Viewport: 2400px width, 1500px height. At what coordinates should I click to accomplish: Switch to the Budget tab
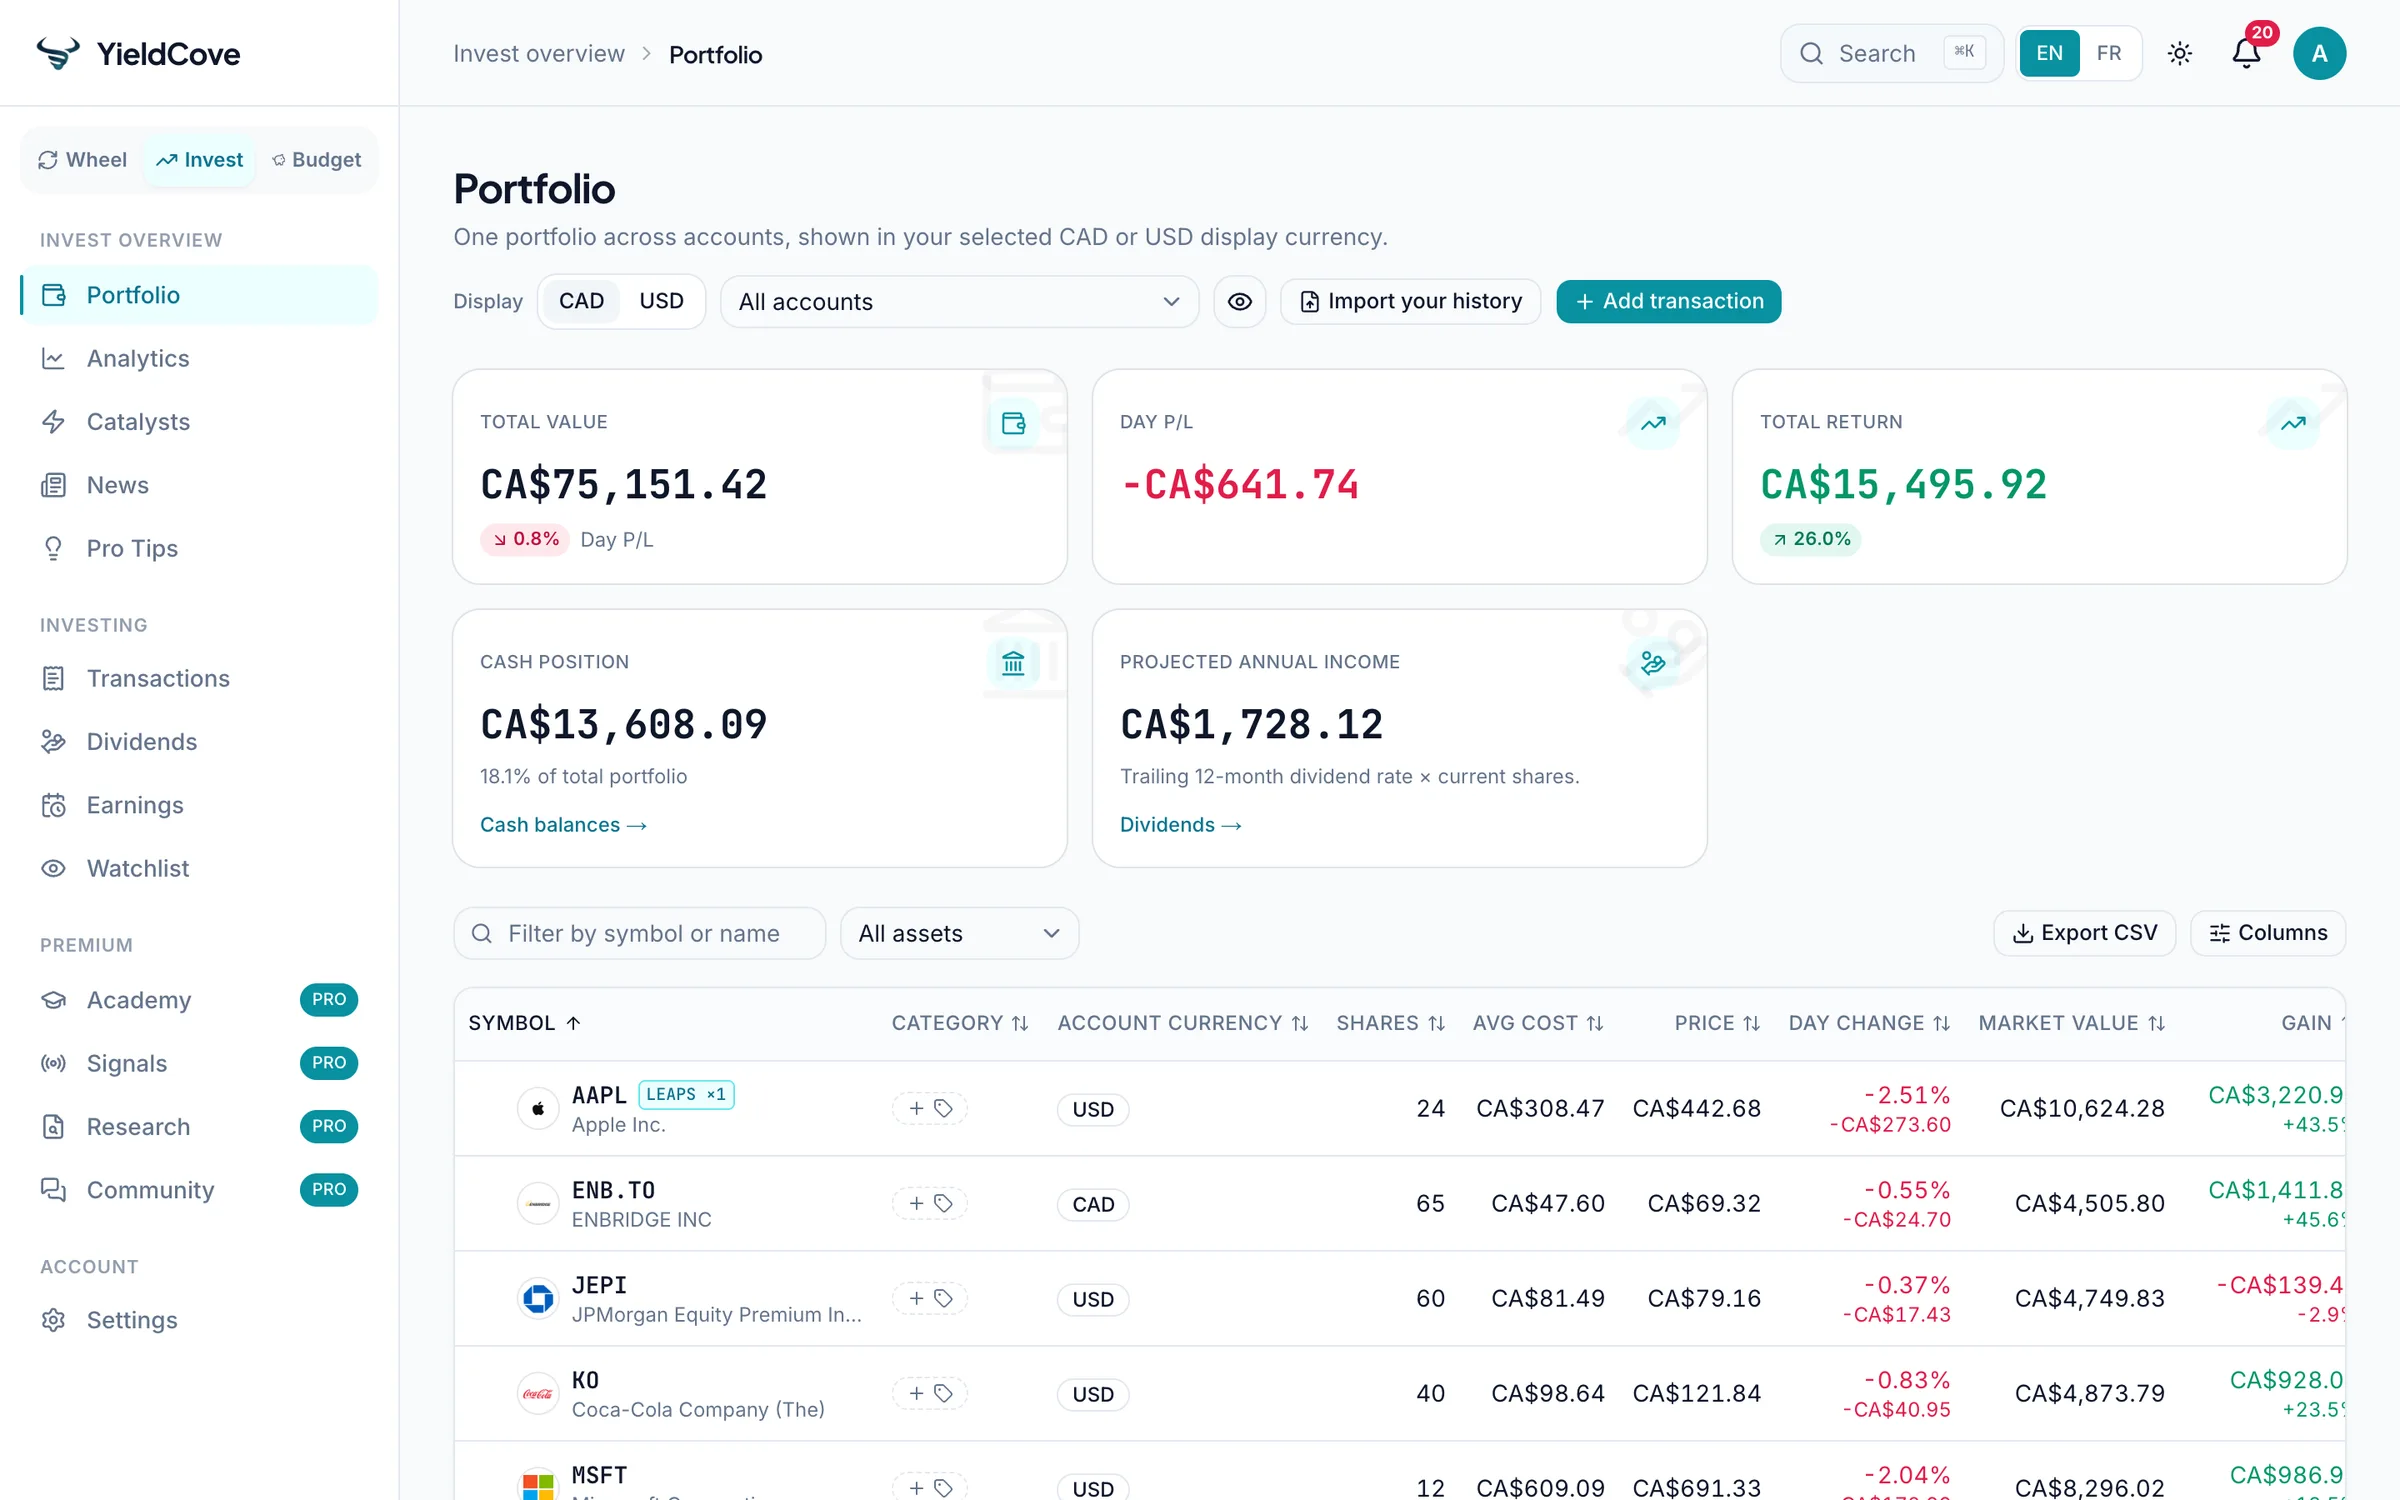pyautogui.click(x=316, y=160)
